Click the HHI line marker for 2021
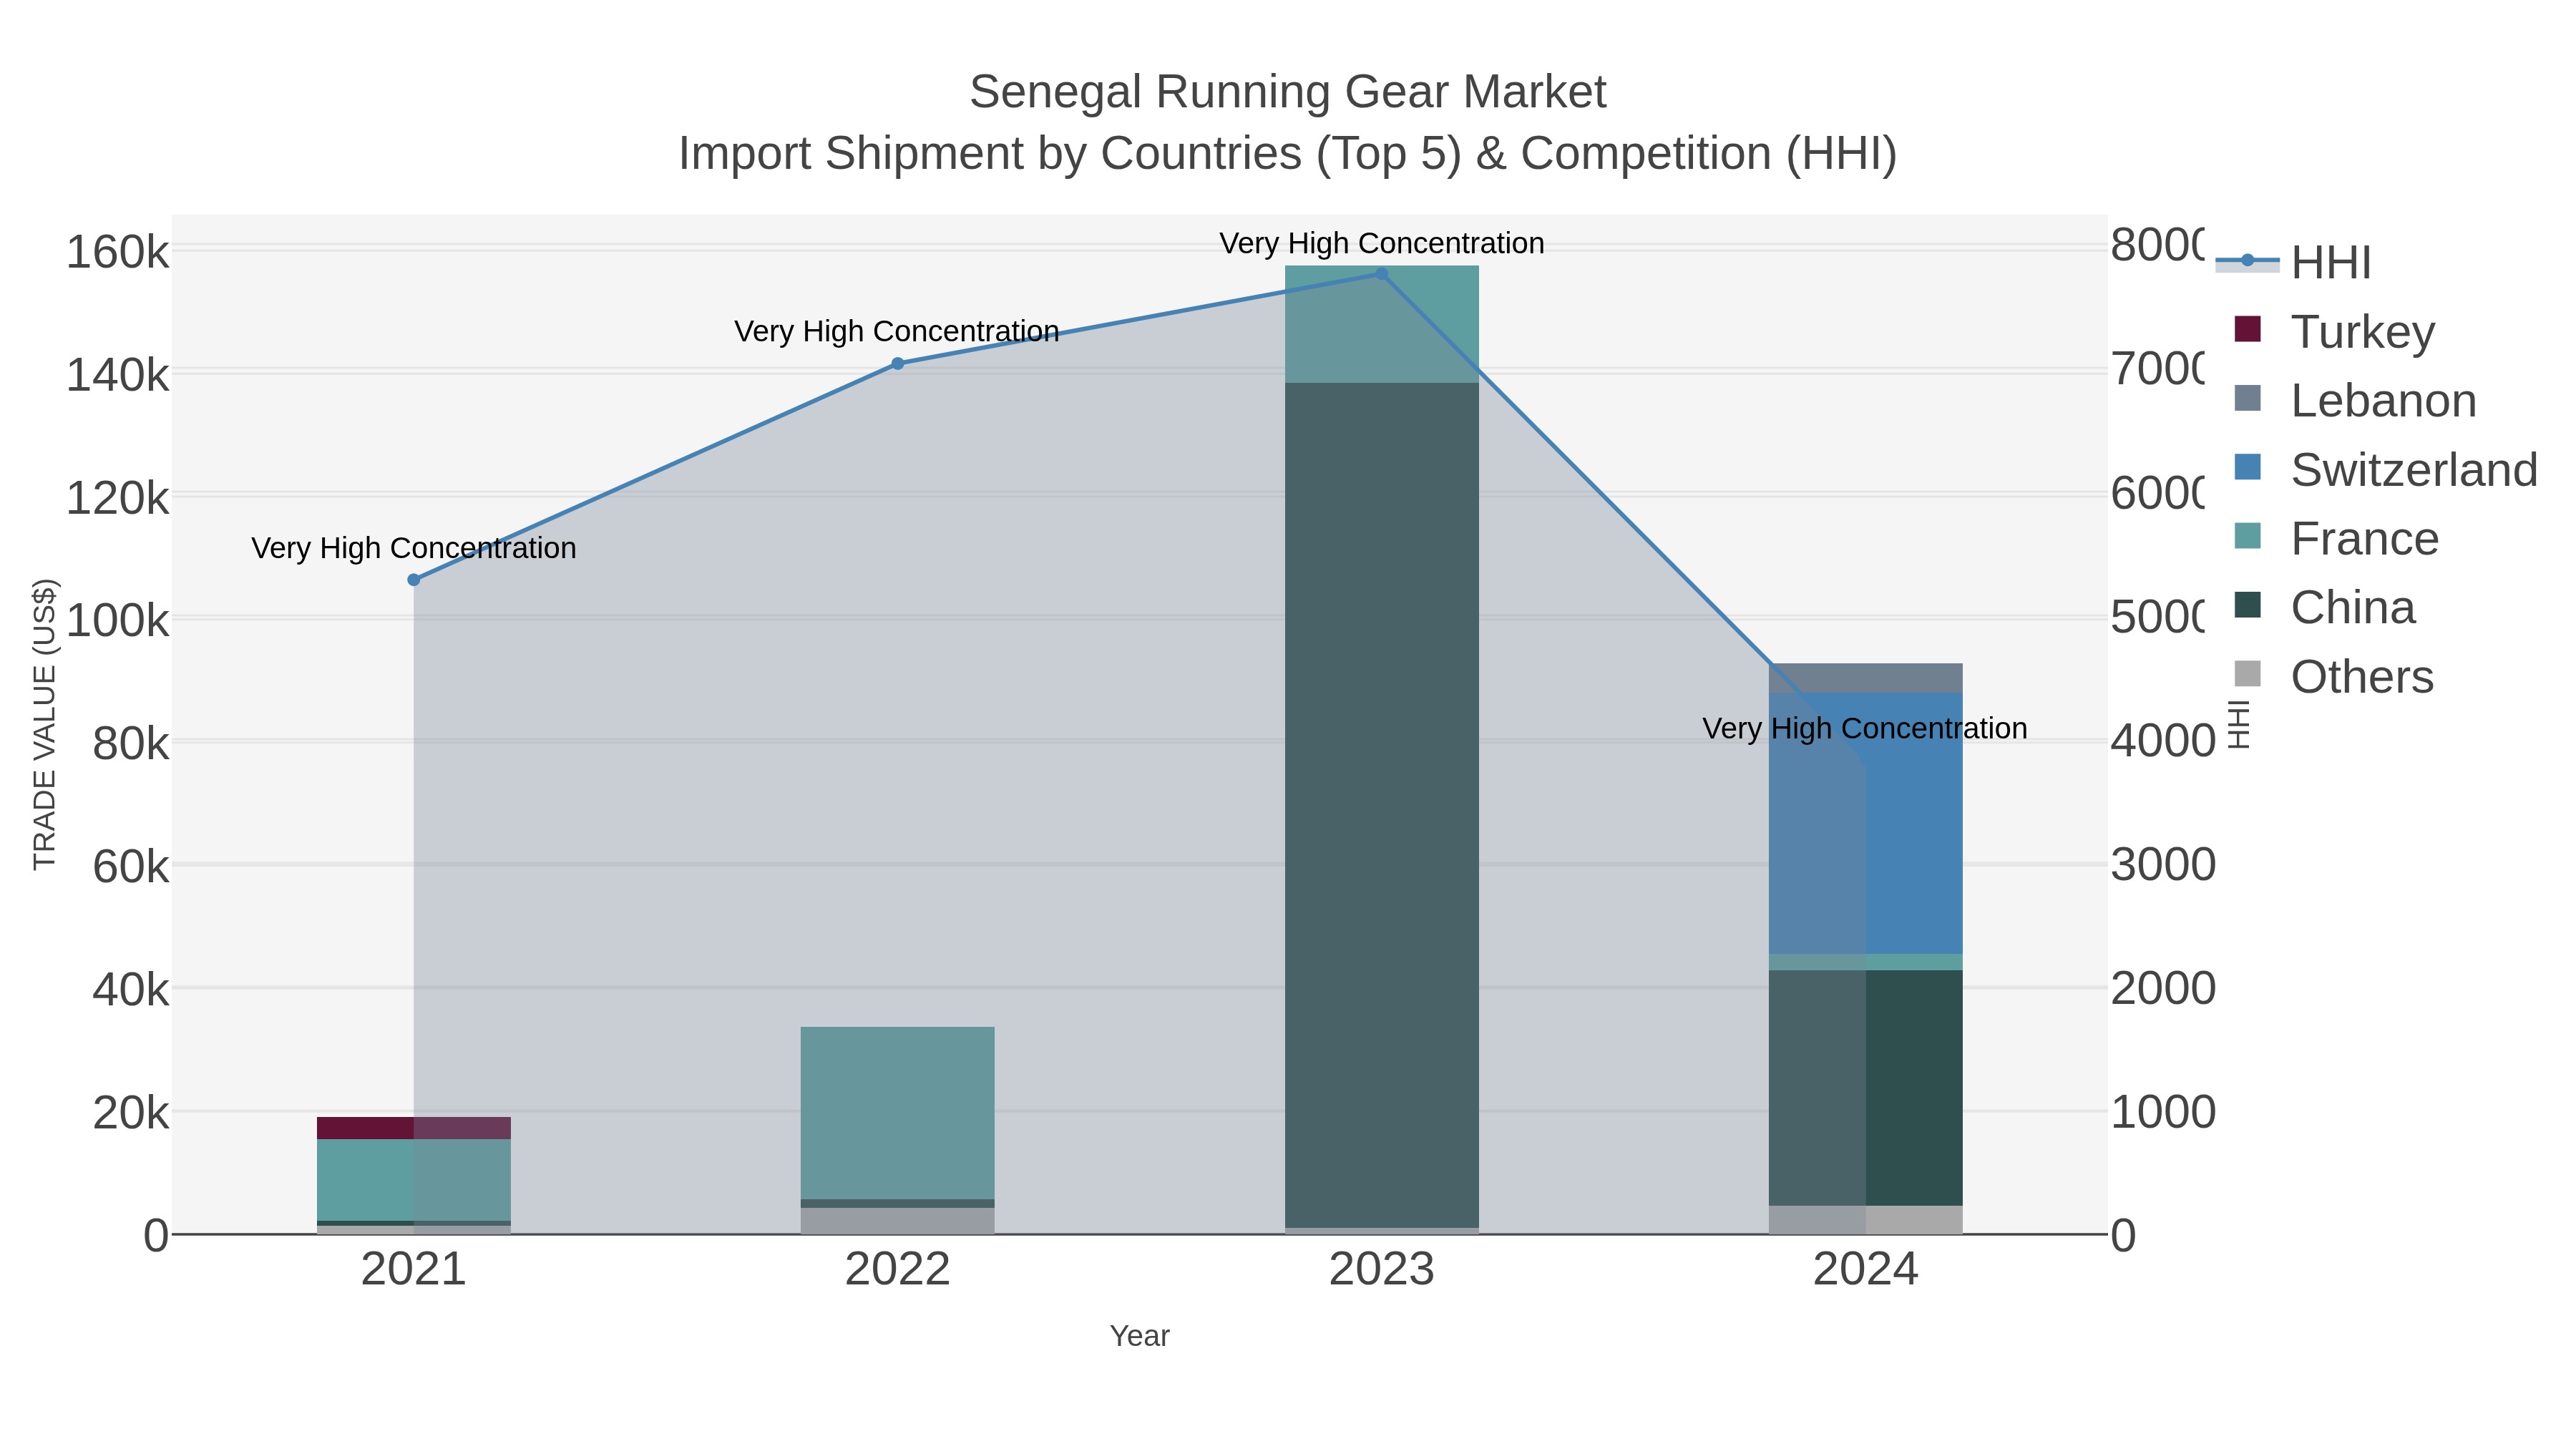This screenshot has width=2576, height=1449. pyautogui.click(x=414, y=580)
